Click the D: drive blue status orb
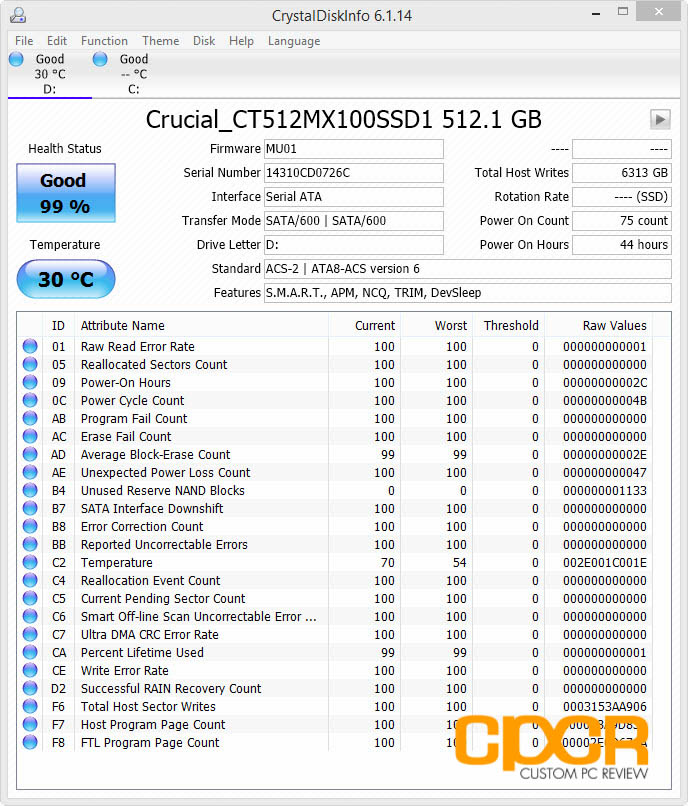Image resolution: width=688 pixels, height=806 pixels. coord(16,59)
